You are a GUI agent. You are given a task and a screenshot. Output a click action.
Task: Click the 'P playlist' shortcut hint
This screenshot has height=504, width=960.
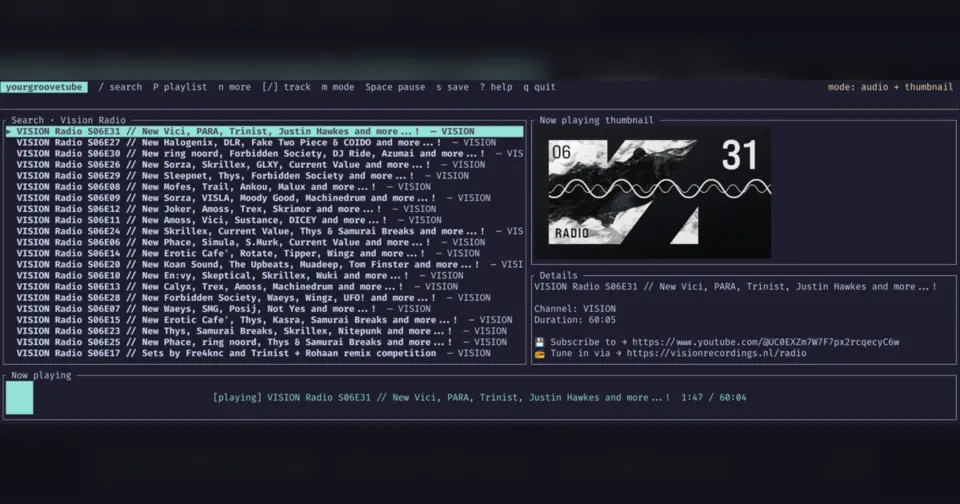coord(180,87)
